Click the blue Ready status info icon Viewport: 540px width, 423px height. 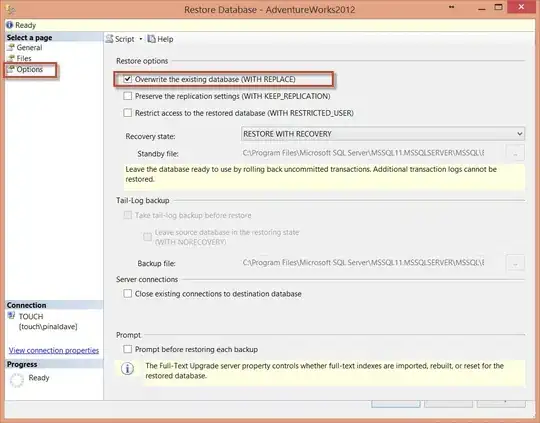9,25
